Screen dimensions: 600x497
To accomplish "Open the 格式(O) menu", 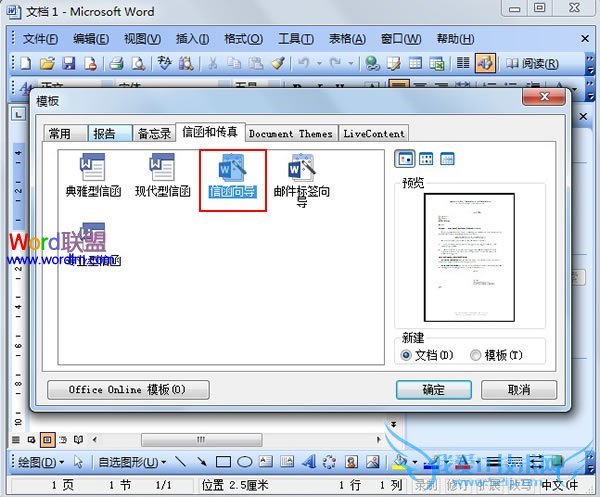I will [243, 39].
